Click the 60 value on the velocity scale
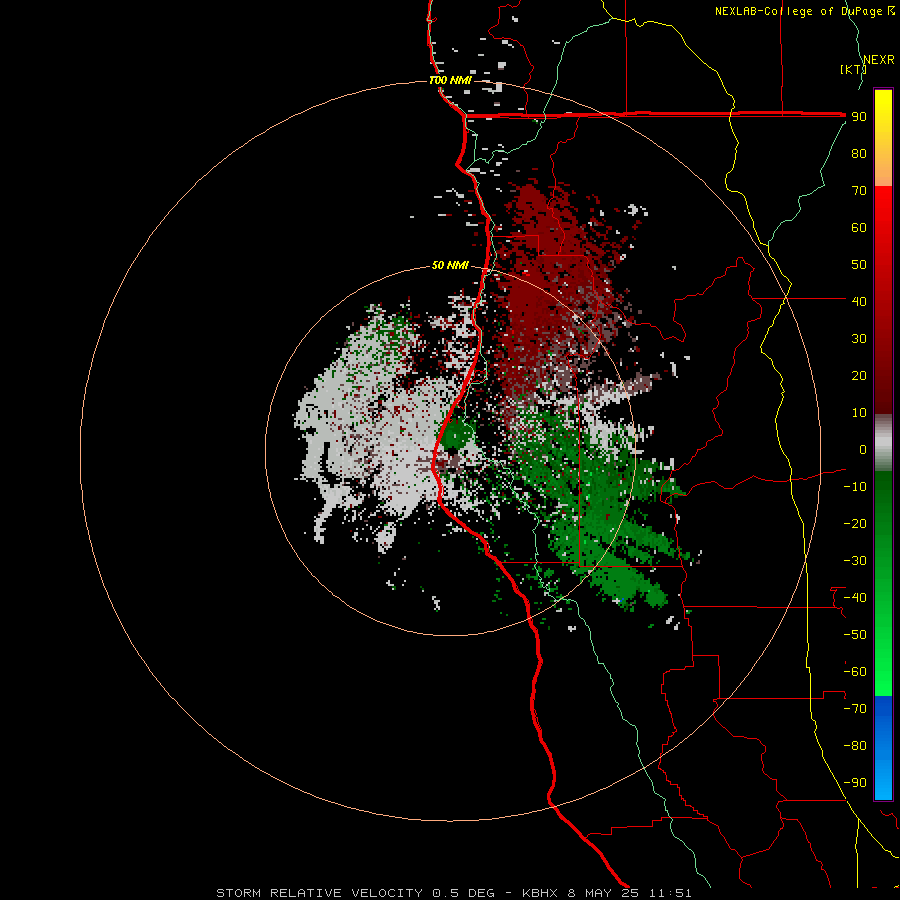The height and width of the screenshot is (900, 900). 859,228
